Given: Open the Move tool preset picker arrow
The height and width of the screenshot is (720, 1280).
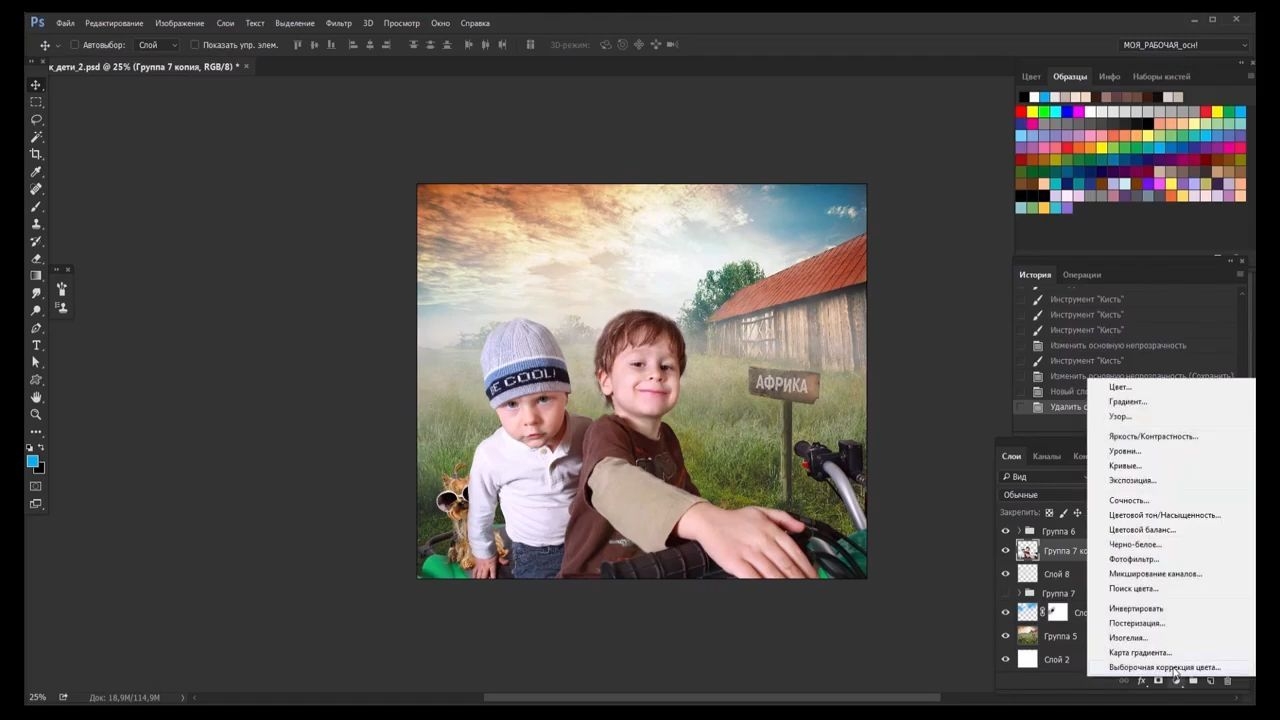Looking at the screenshot, I should tap(59, 45).
